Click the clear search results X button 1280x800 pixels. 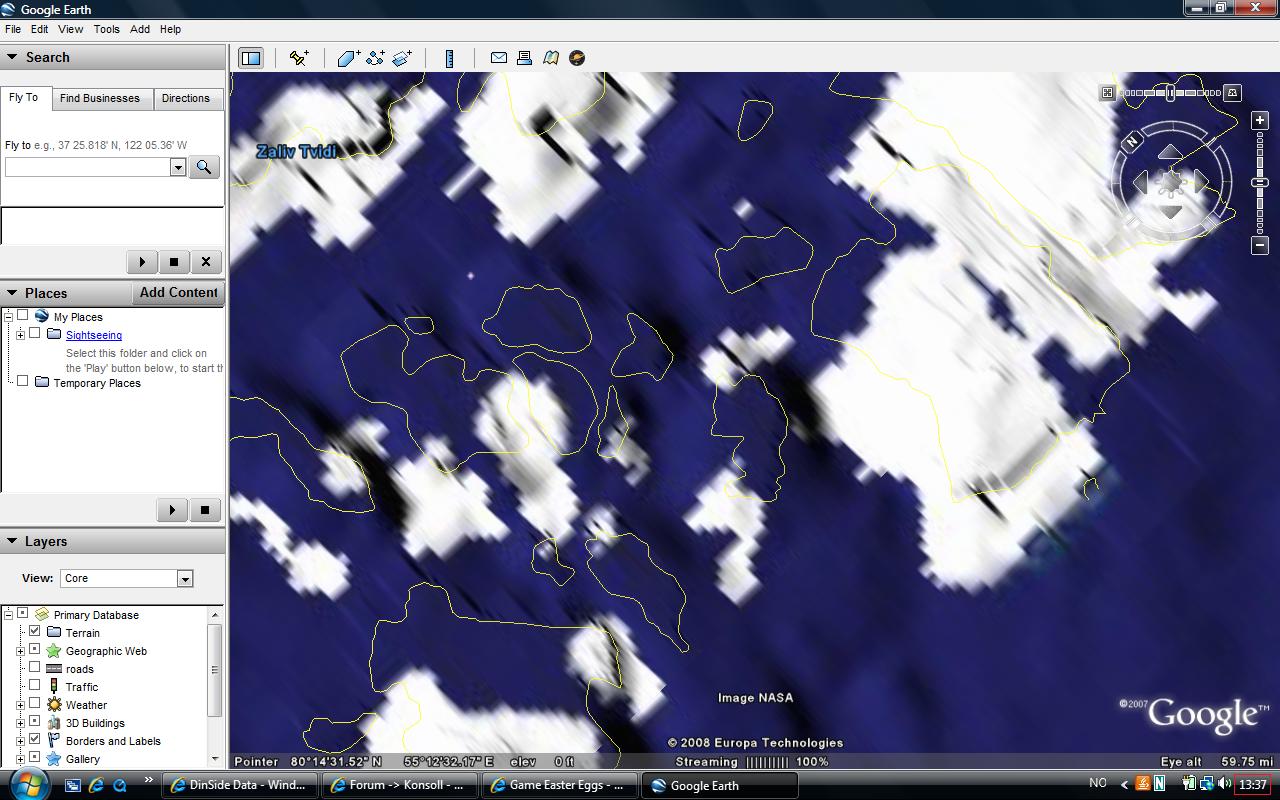point(206,262)
